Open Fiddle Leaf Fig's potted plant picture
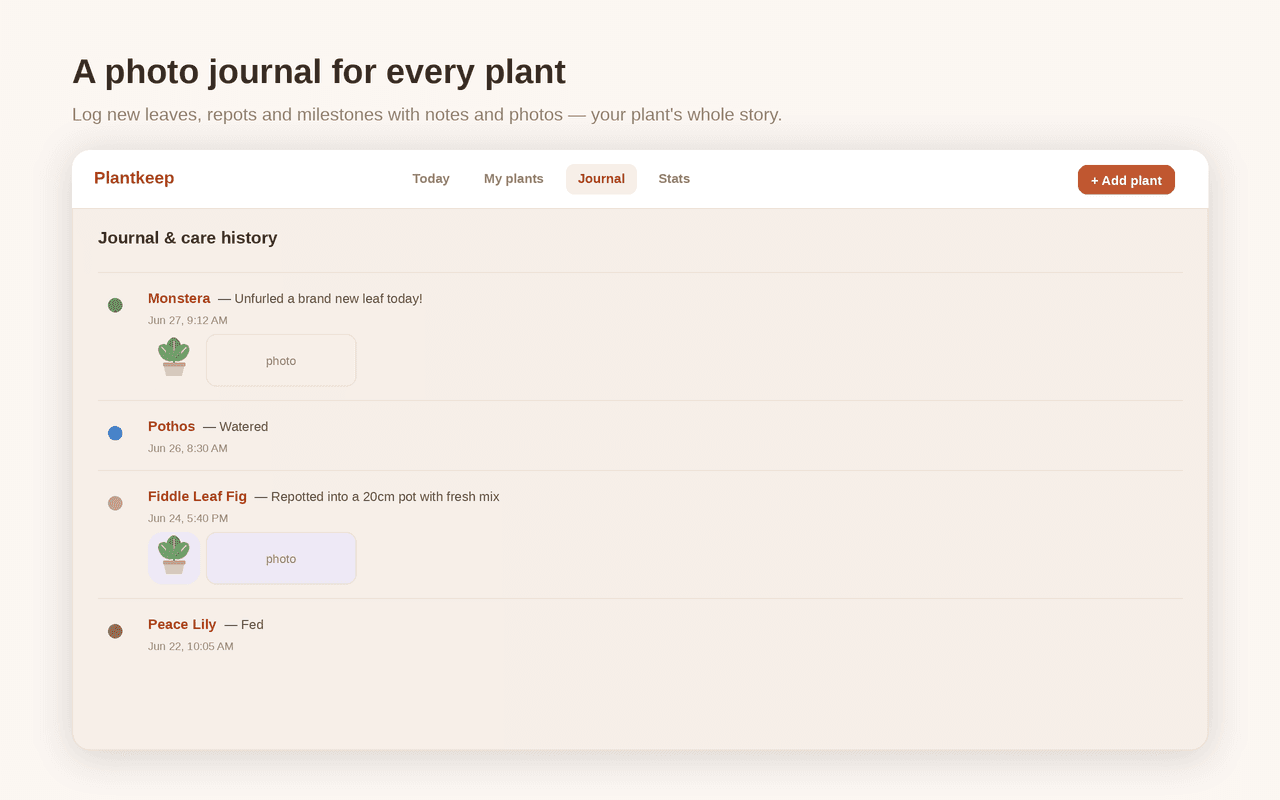1280x800 pixels. coord(174,558)
